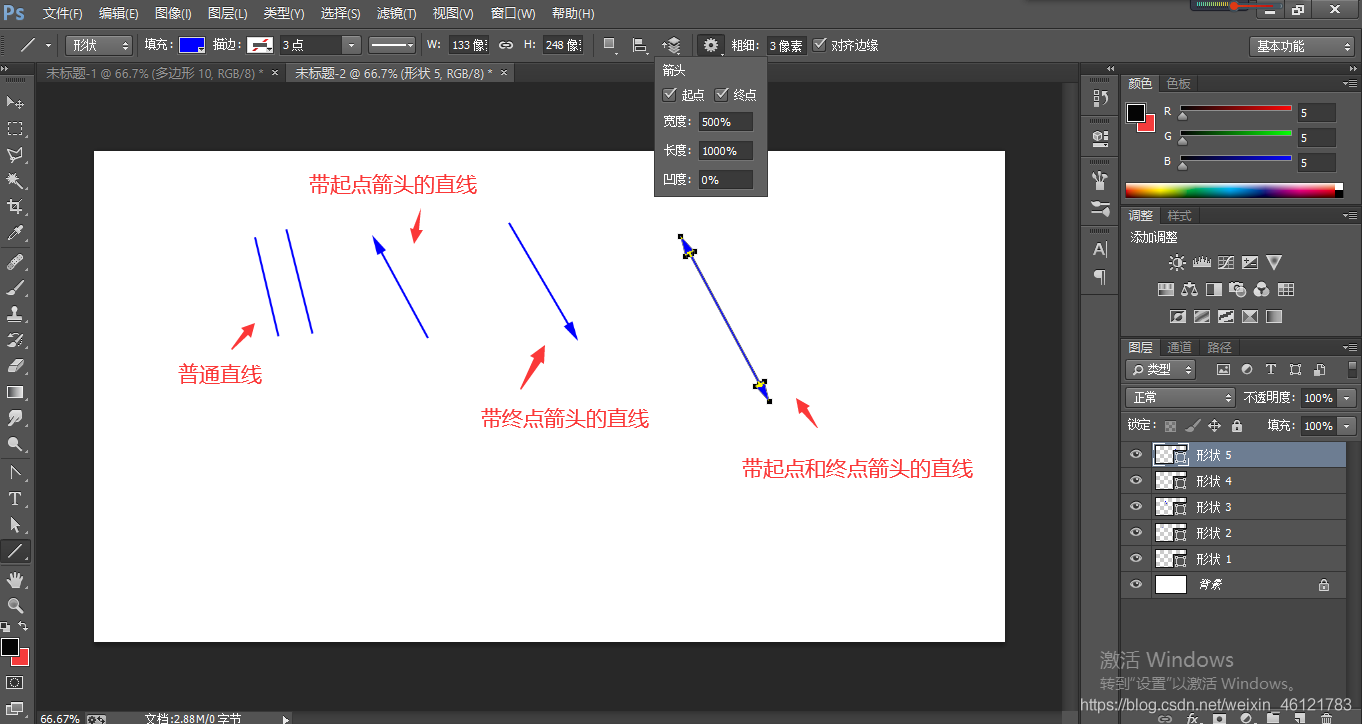Open the 形状 tool mode dropdown
The width and height of the screenshot is (1362, 724).
coord(99,45)
